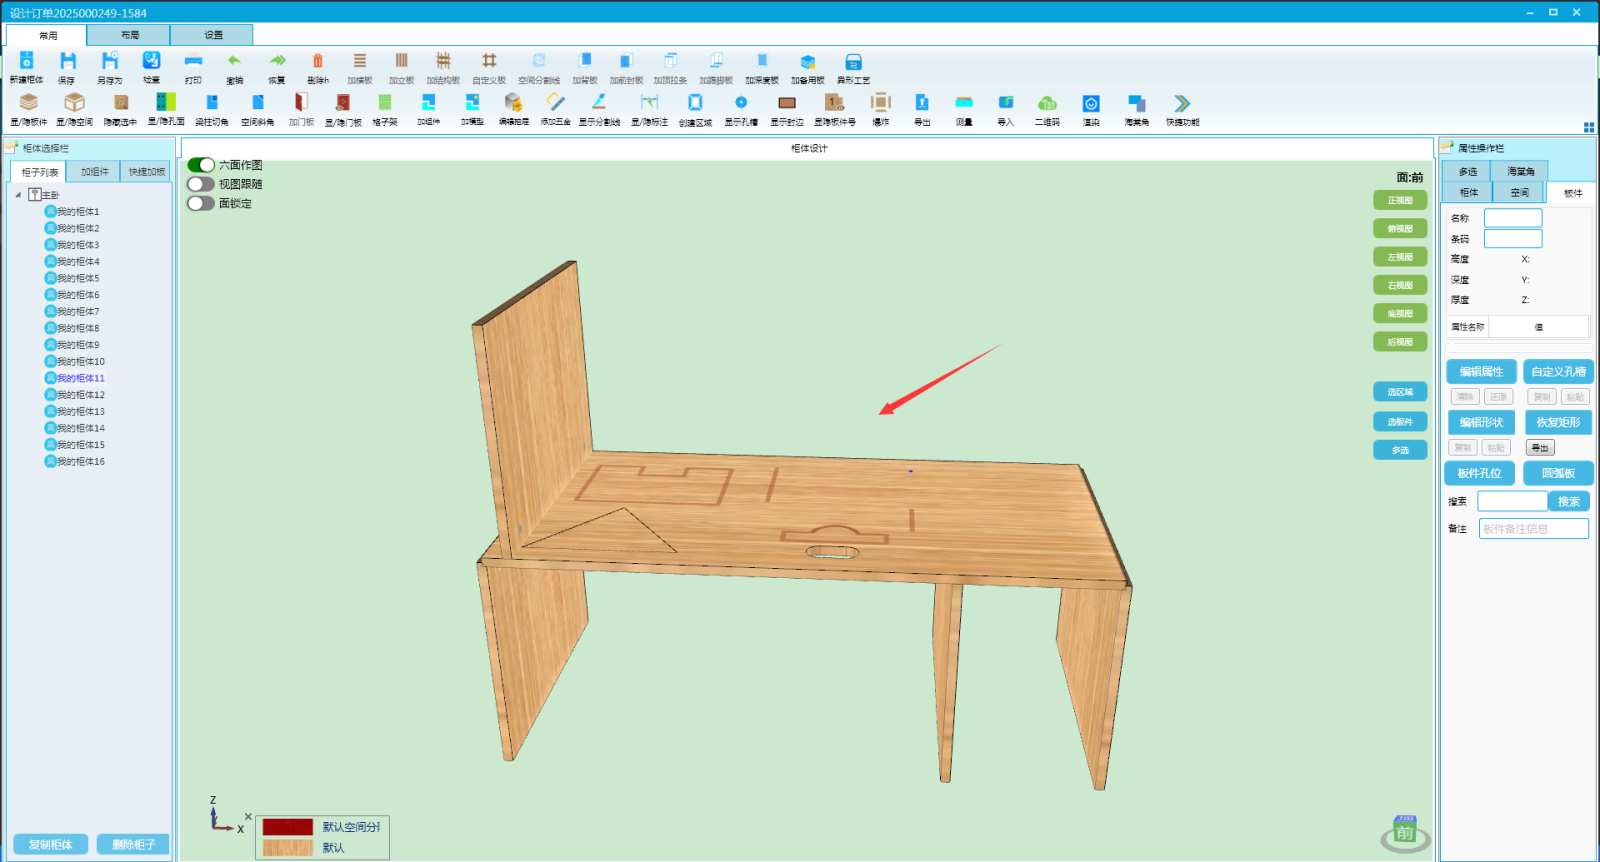Select 我的柜体11 in the cabinet tree
Screen dimensions: 1600x862
(80, 378)
